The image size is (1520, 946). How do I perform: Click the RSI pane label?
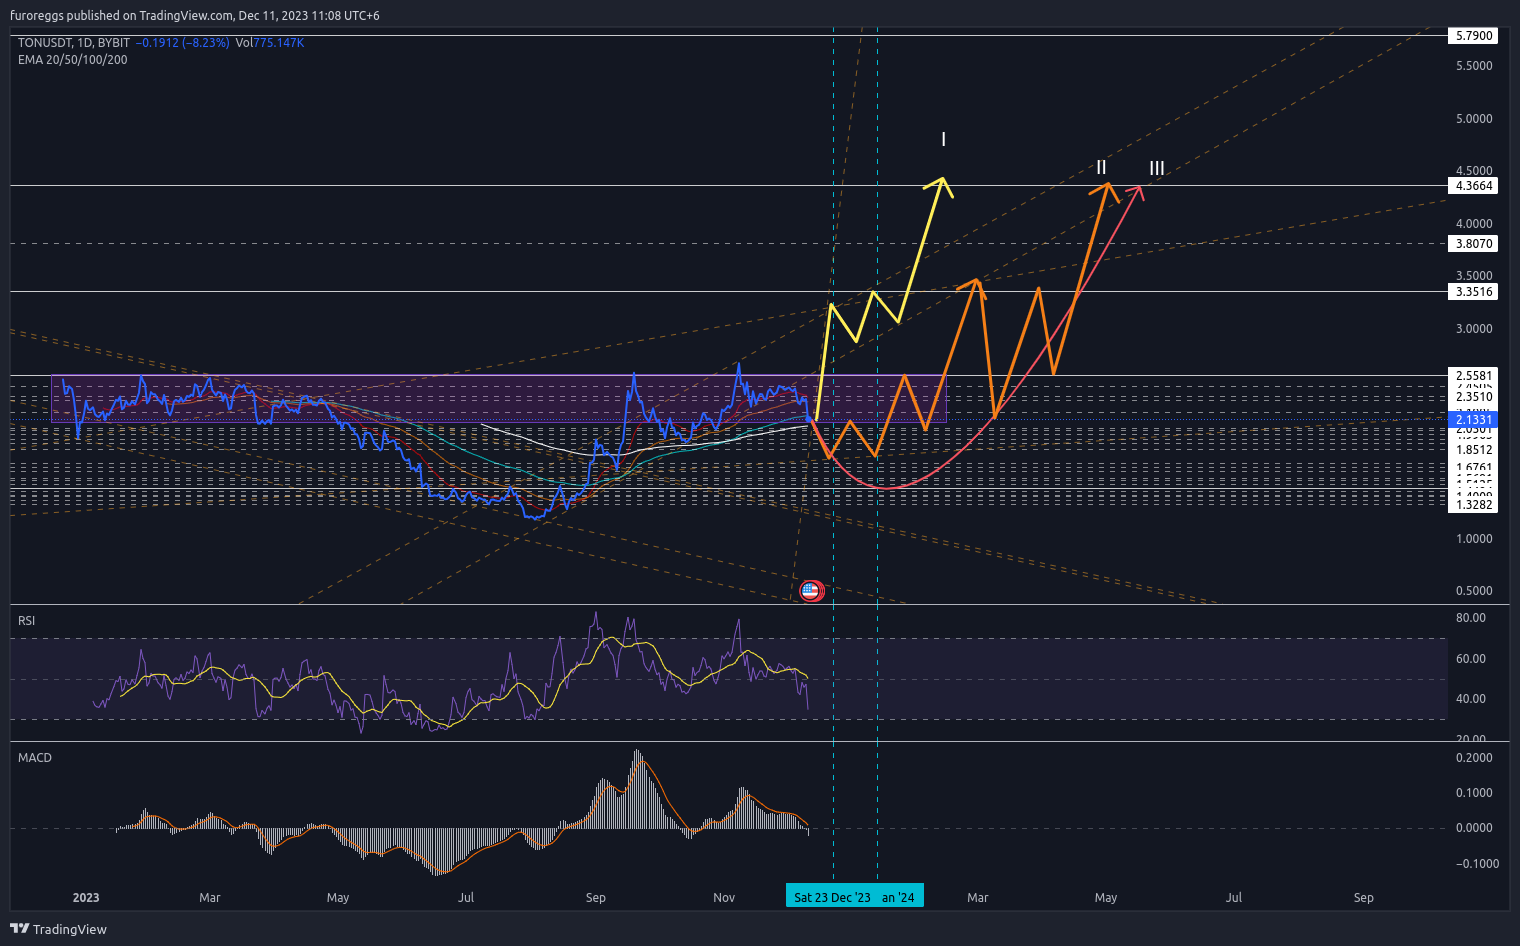coord(27,621)
